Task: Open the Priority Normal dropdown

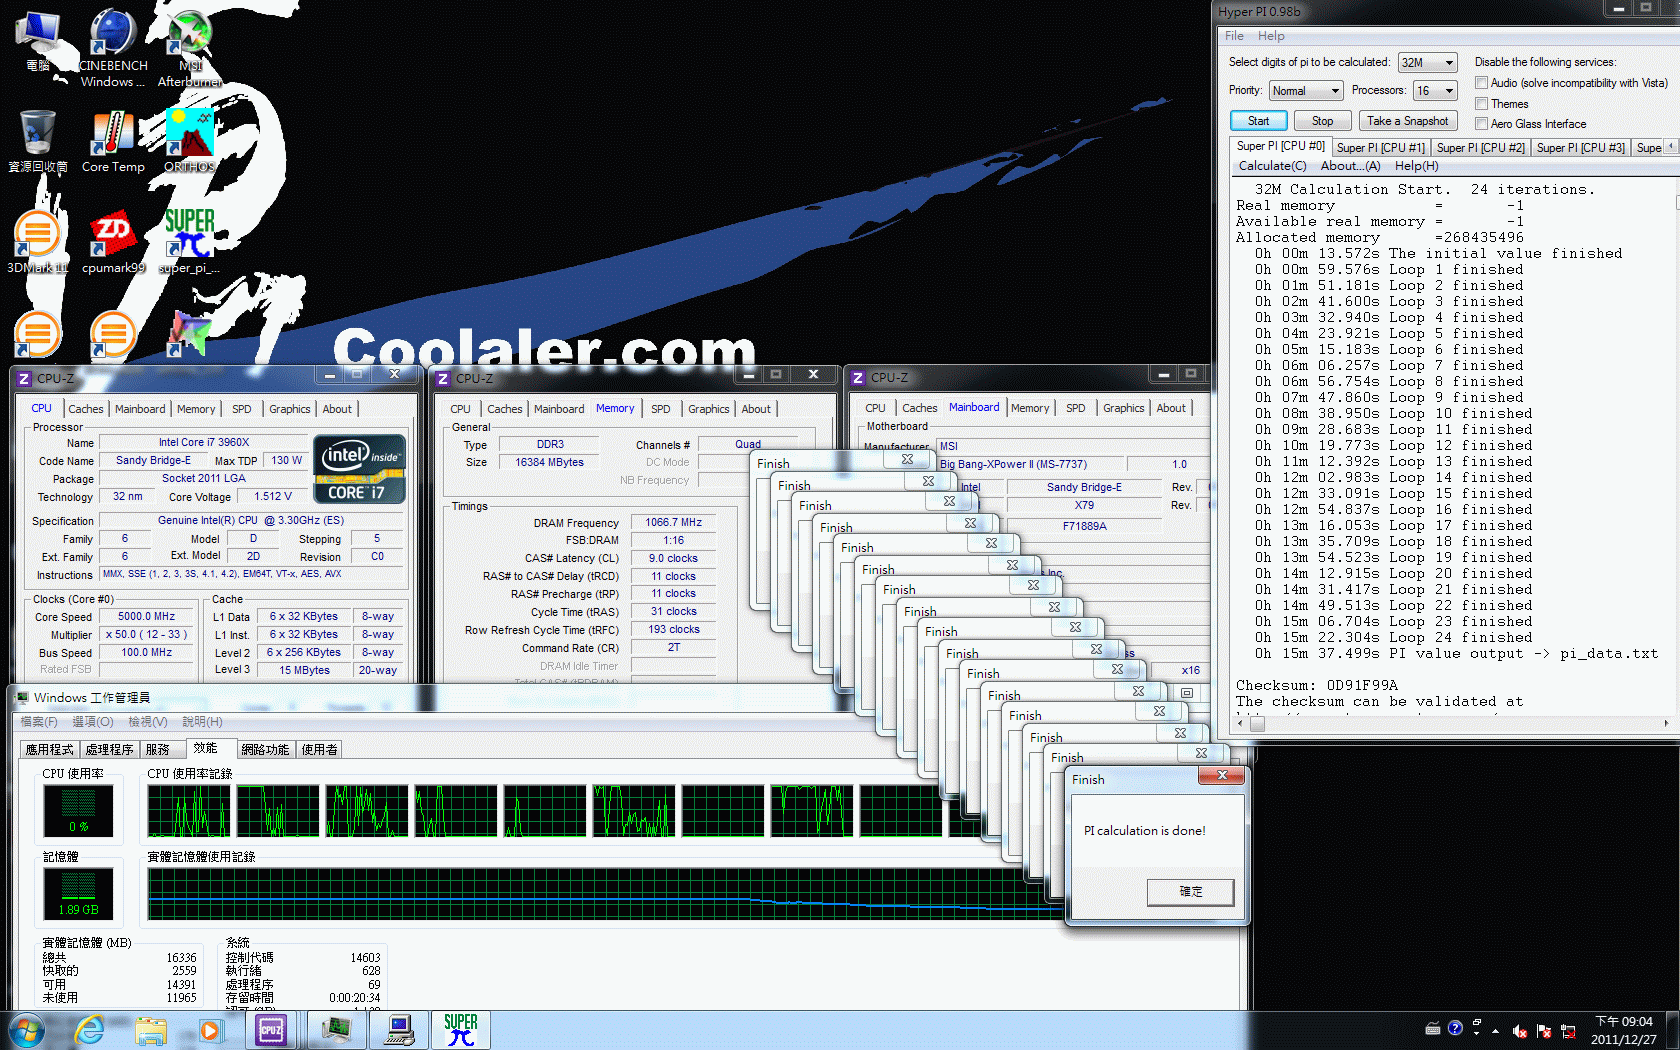Action: tap(1306, 90)
